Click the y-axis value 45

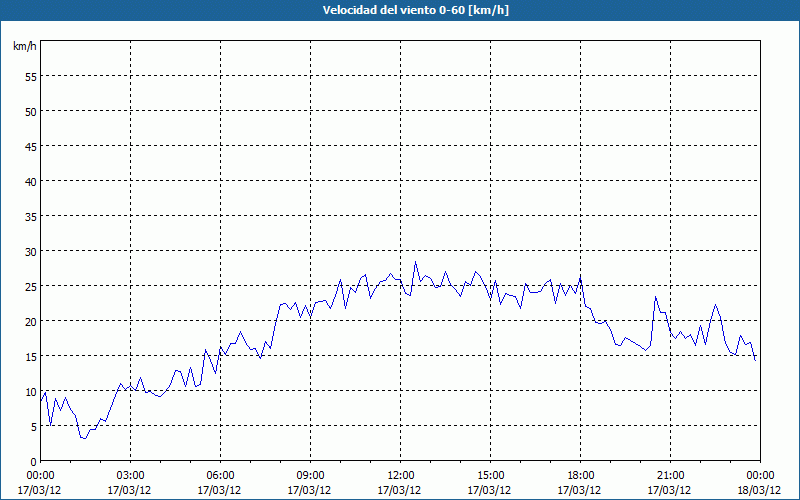point(31,146)
